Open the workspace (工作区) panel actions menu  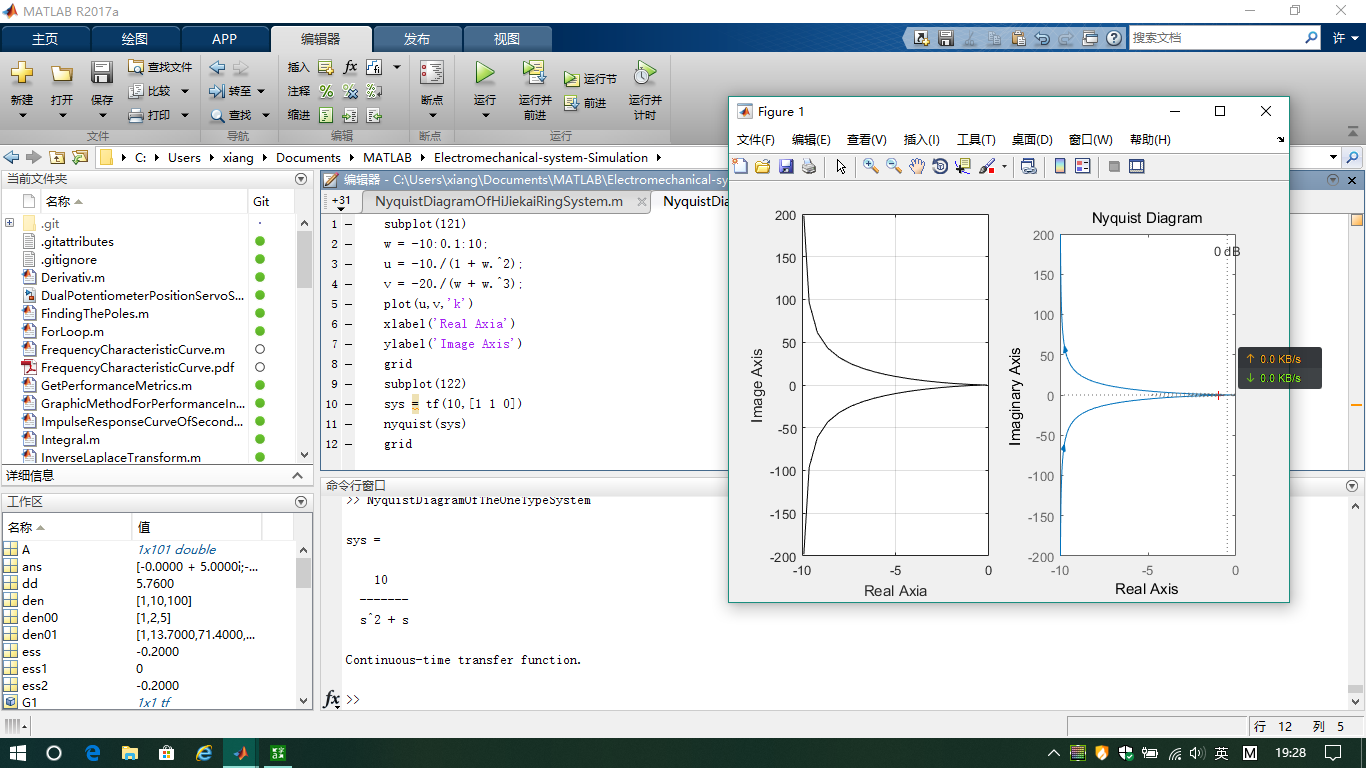pyautogui.click(x=301, y=502)
